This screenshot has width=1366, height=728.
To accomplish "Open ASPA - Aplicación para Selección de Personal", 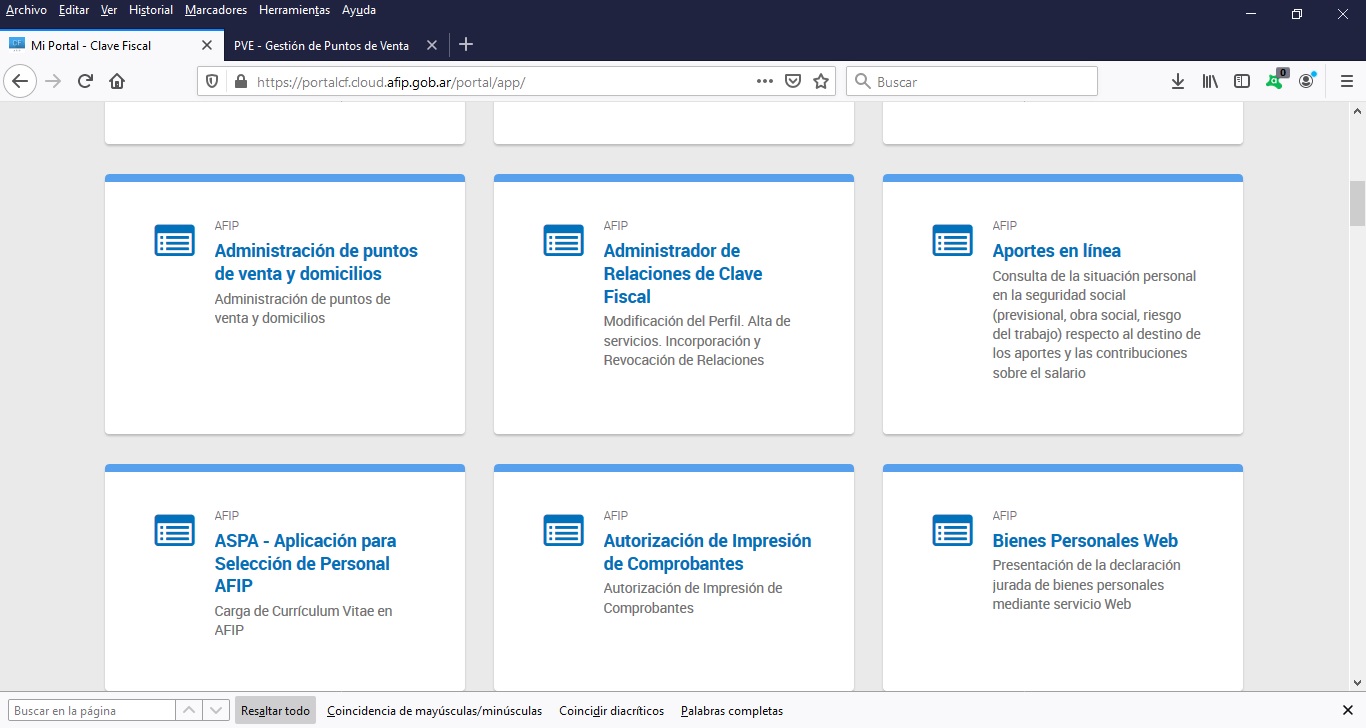I will point(305,563).
